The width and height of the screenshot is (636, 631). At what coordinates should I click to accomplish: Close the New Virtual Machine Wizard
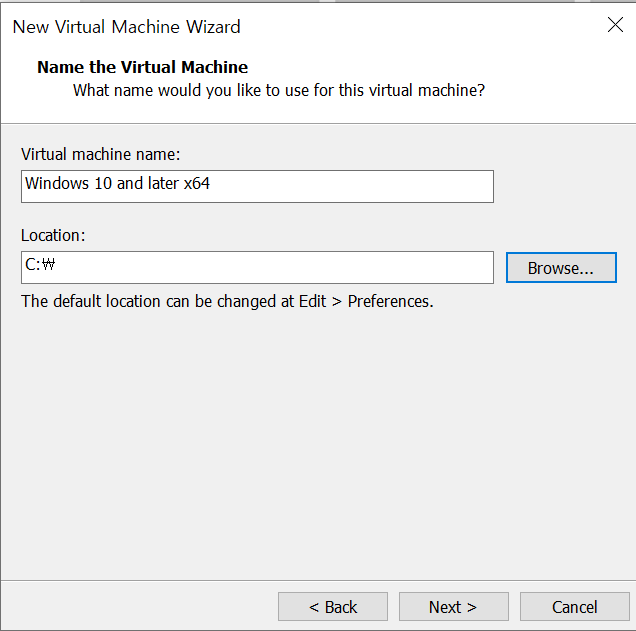point(615,25)
